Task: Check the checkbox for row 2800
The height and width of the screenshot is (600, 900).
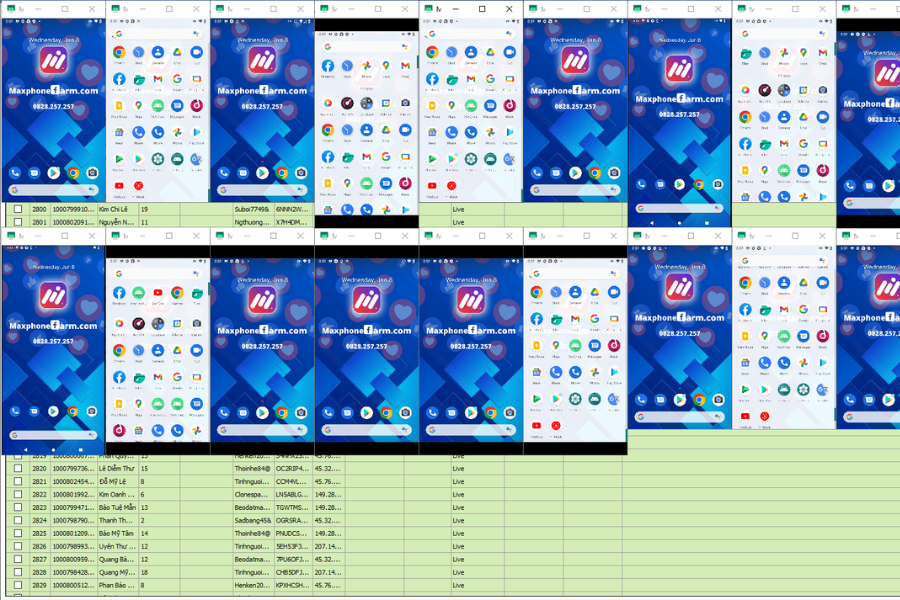Action: click(17, 210)
